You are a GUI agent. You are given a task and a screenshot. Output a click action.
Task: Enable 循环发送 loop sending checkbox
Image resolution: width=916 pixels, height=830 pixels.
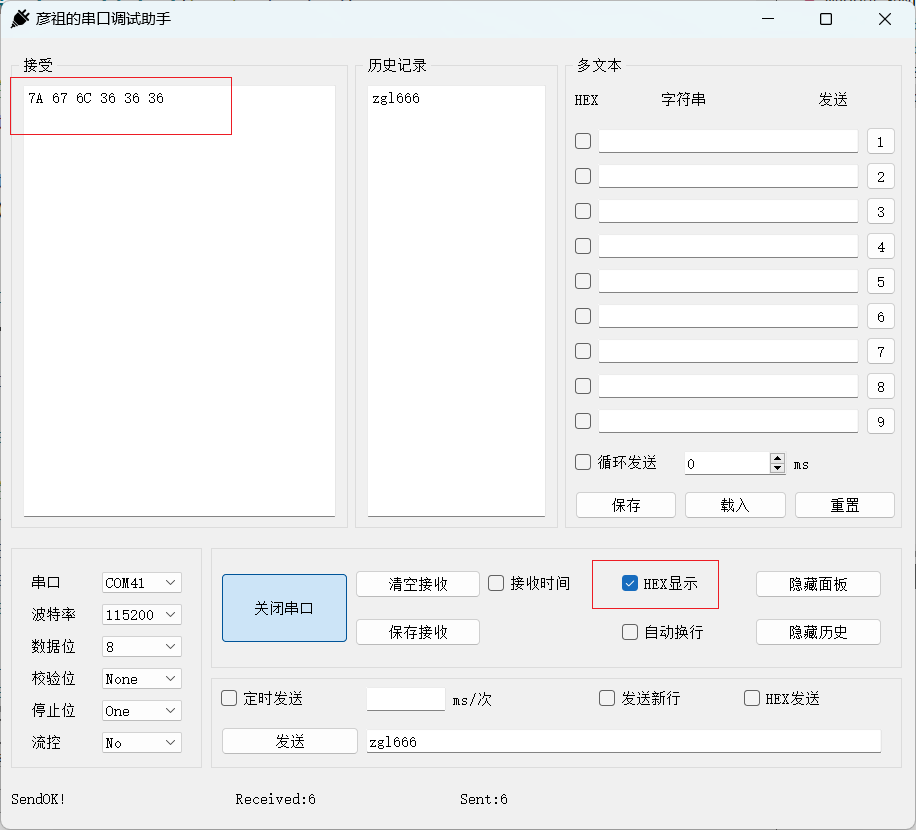pyautogui.click(x=582, y=463)
